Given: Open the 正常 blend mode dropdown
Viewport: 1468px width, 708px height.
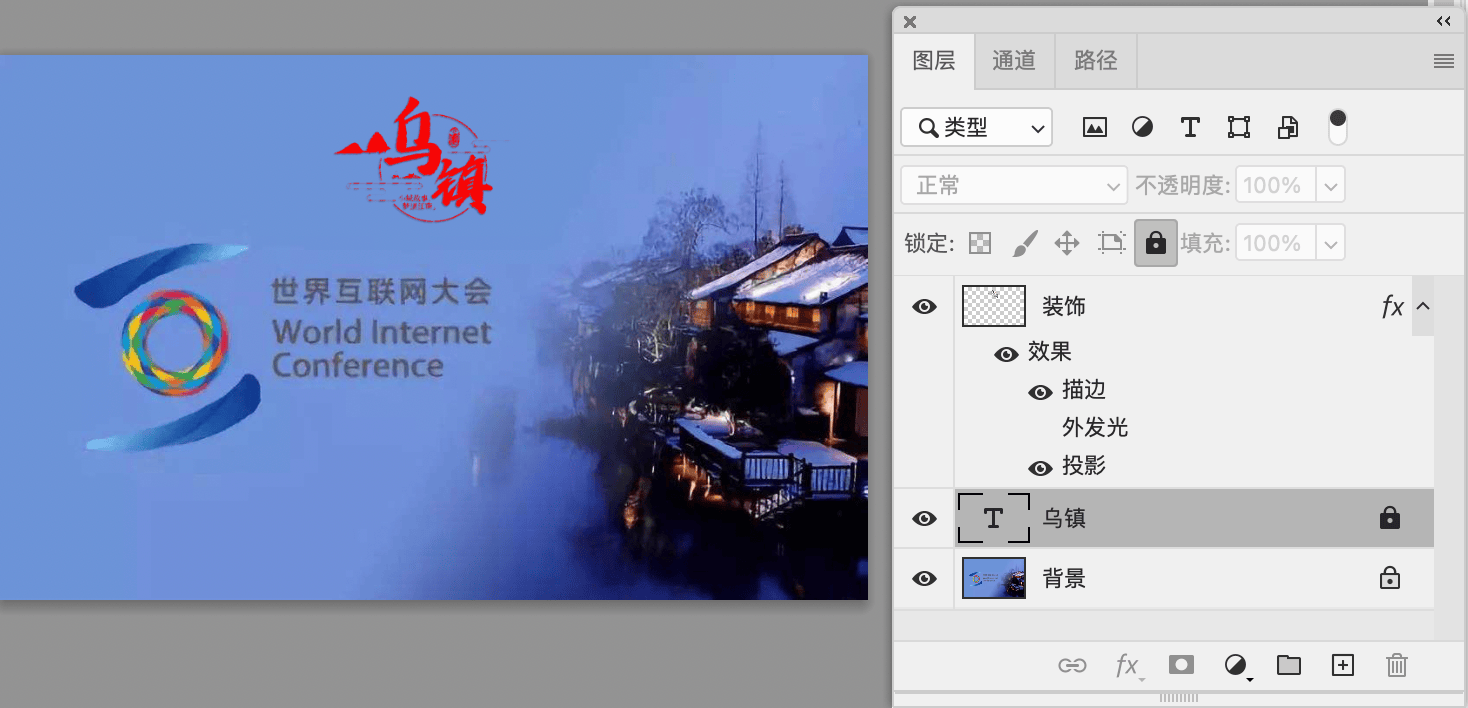Looking at the screenshot, I should 1014,185.
